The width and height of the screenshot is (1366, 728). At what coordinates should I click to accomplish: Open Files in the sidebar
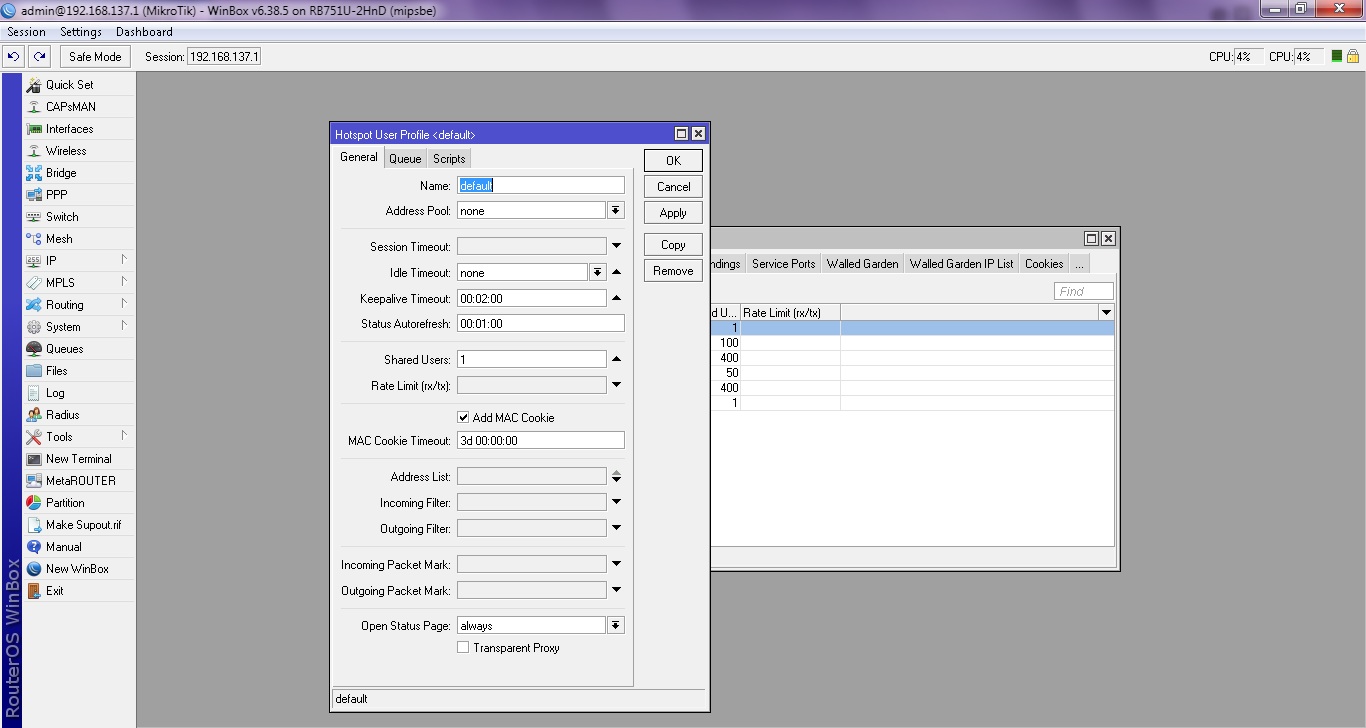point(78,371)
